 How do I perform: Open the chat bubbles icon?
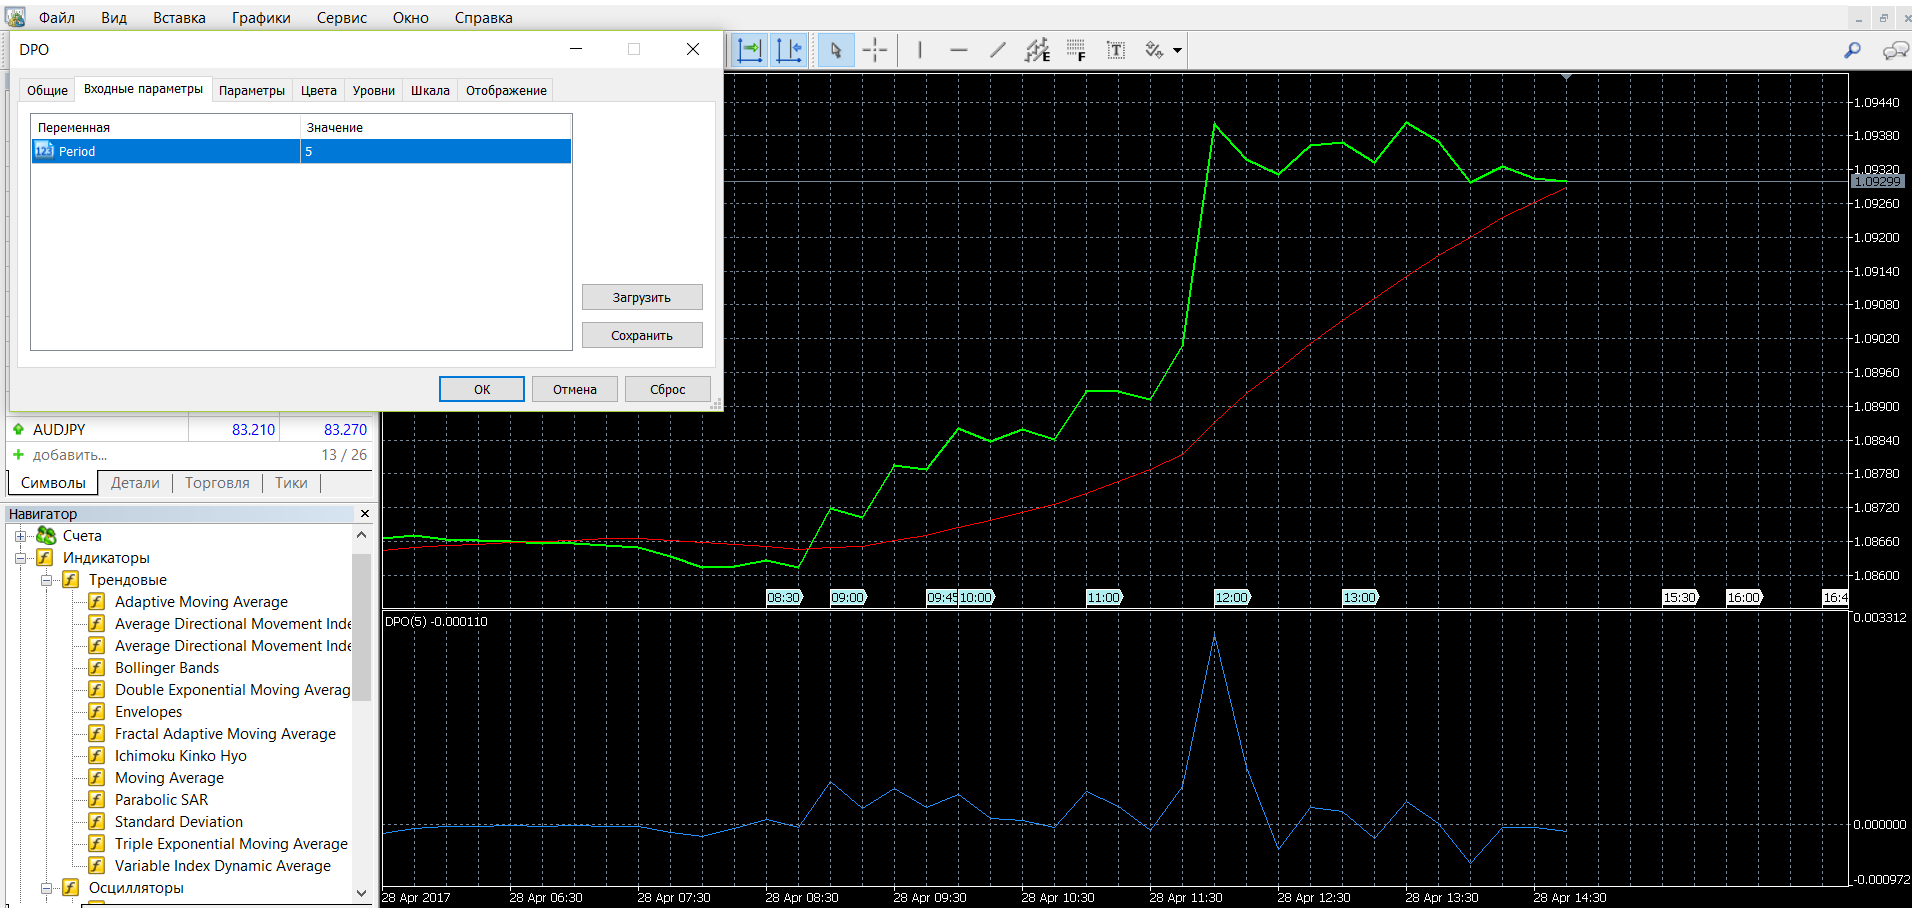tap(1895, 50)
